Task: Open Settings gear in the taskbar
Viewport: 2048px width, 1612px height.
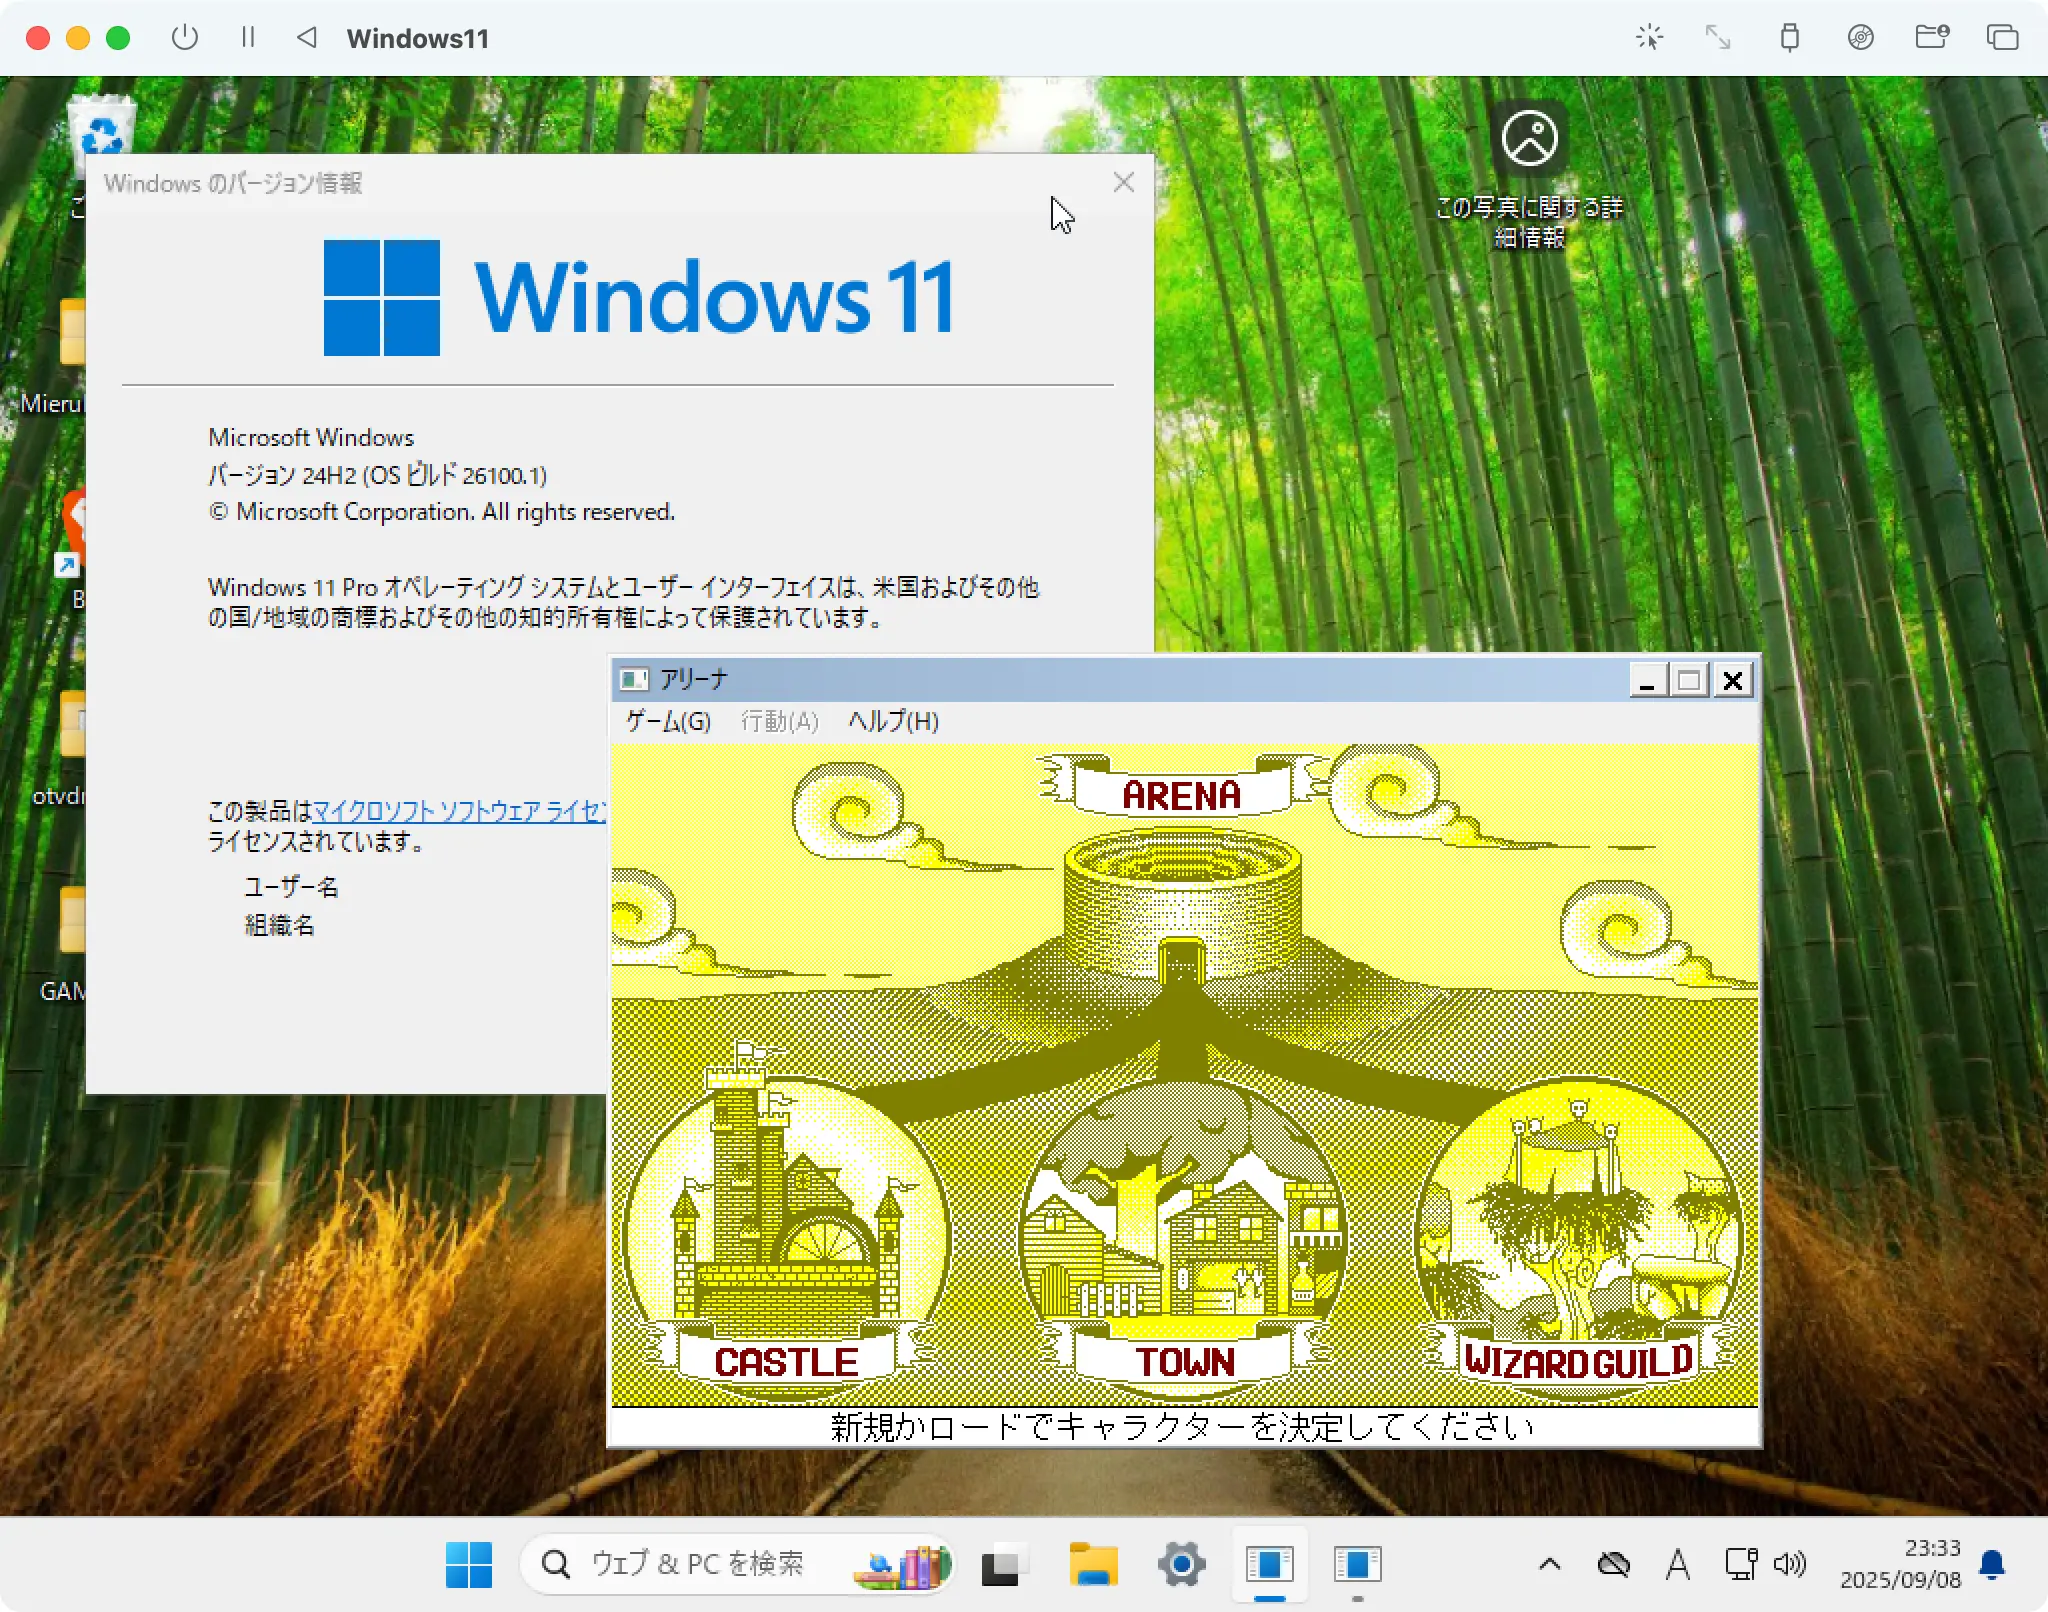Action: [x=1181, y=1564]
